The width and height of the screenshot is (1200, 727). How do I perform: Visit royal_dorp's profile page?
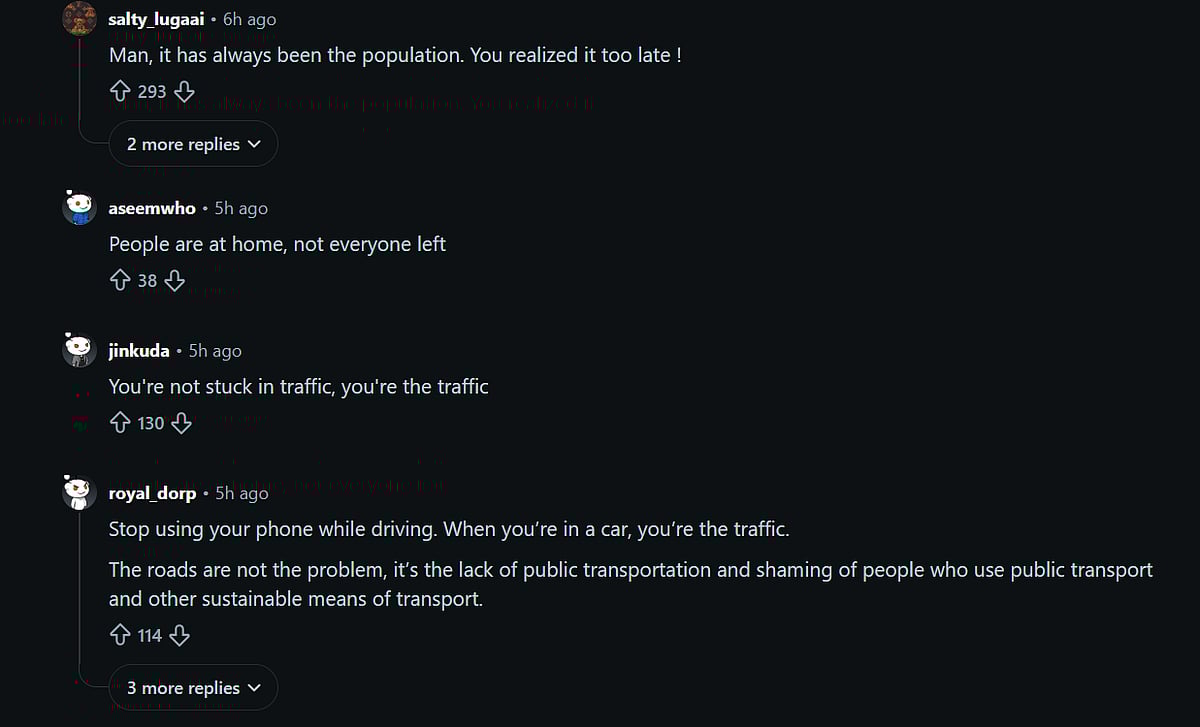coord(152,493)
